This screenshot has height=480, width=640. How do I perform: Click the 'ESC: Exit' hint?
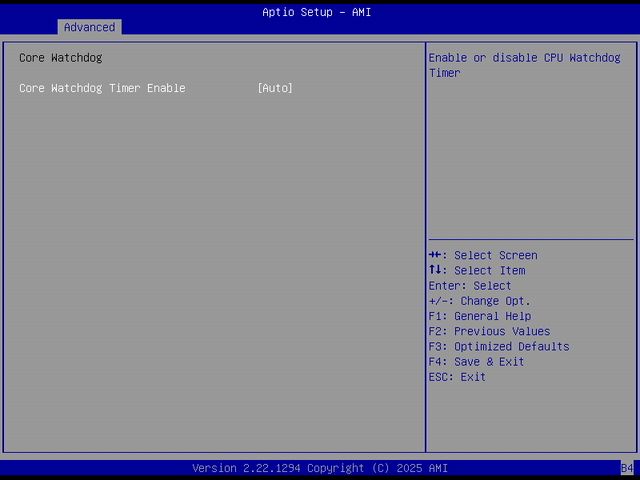click(x=457, y=377)
